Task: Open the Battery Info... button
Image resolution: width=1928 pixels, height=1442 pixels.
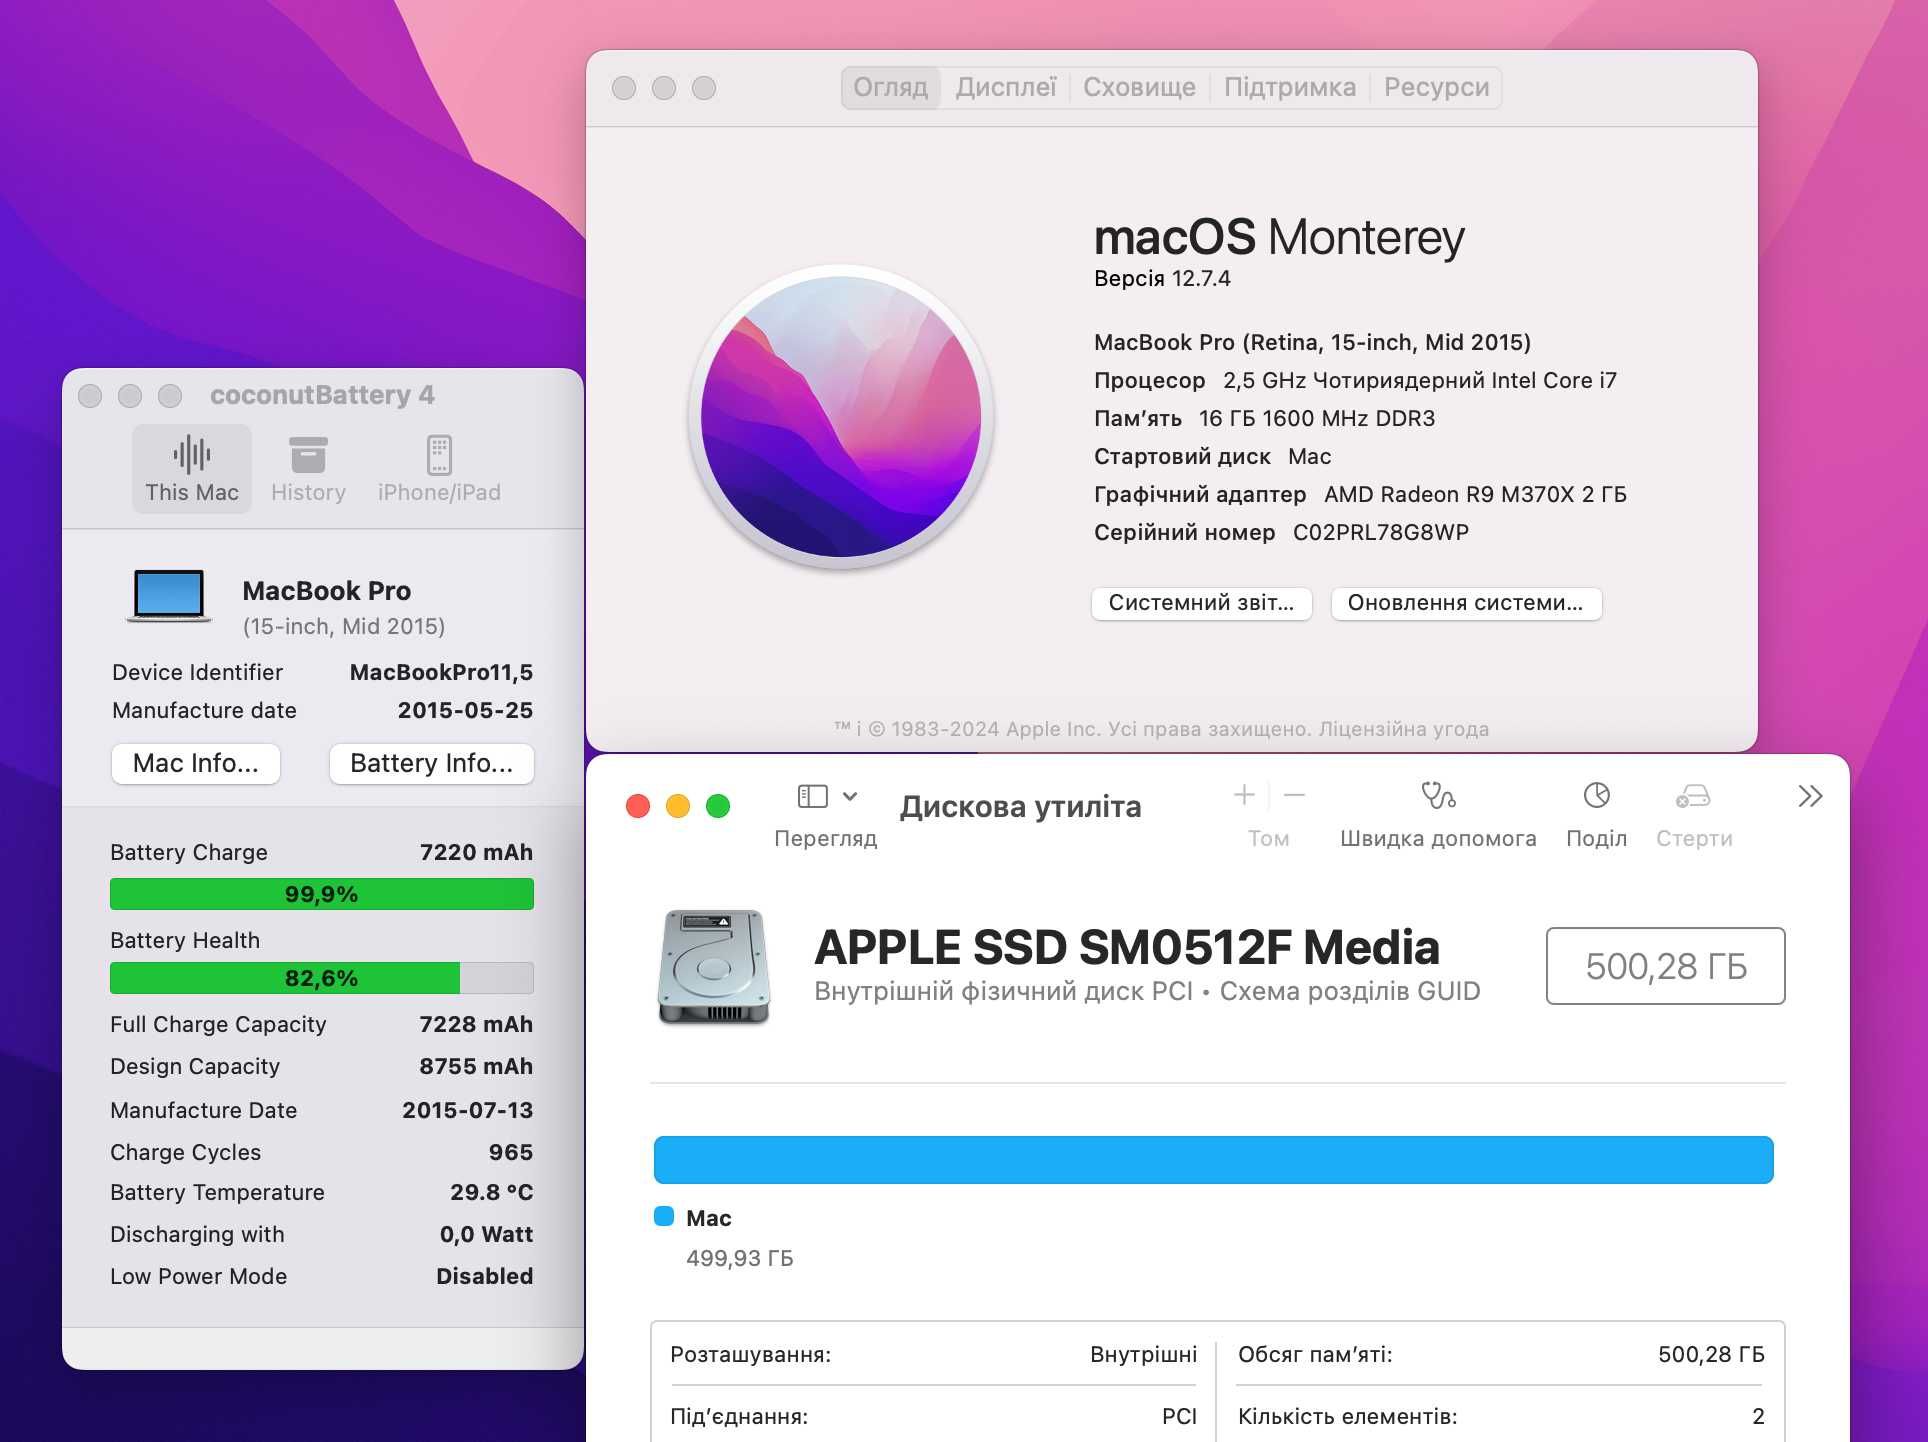Action: 431,764
